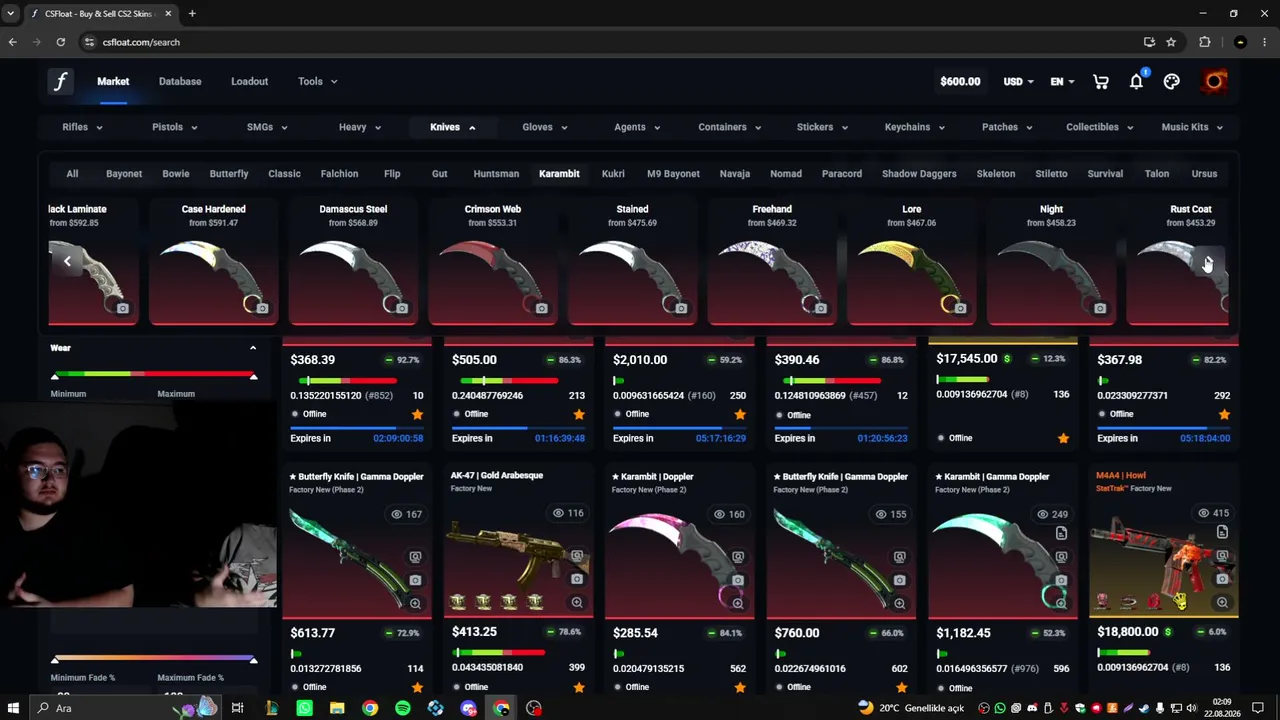Zoom the AK-47 Gold Arabesque image
1280x720 pixels.
pyautogui.click(x=577, y=603)
